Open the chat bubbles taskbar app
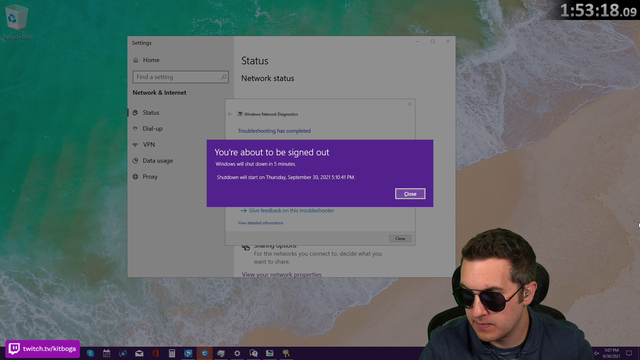This screenshot has width=640, height=360. click(253, 353)
